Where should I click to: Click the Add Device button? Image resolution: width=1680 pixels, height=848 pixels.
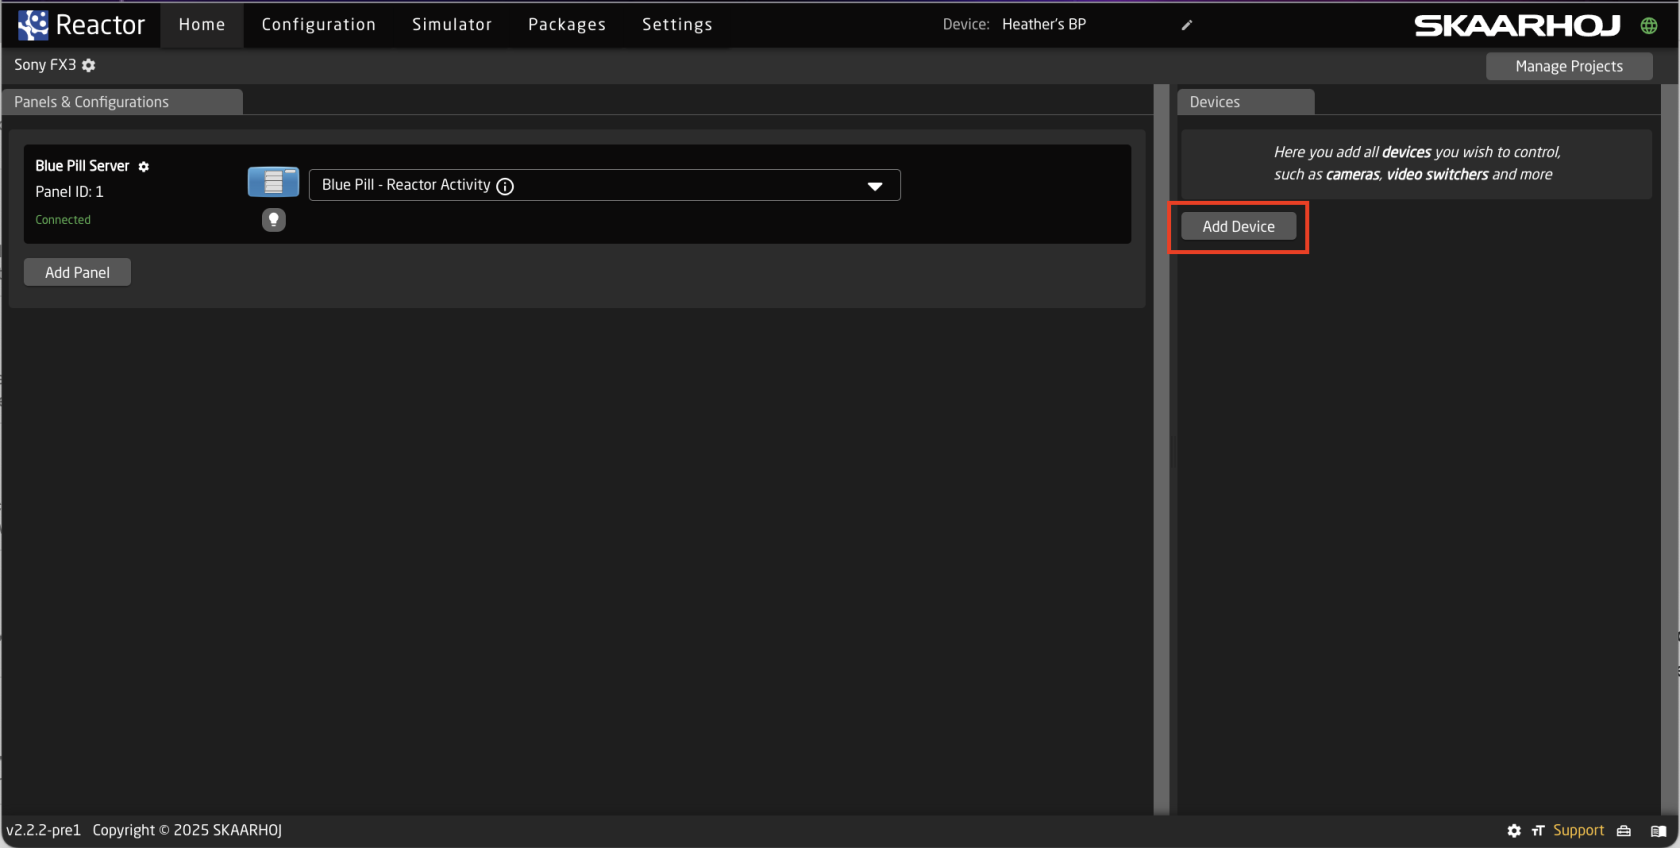click(1239, 227)
